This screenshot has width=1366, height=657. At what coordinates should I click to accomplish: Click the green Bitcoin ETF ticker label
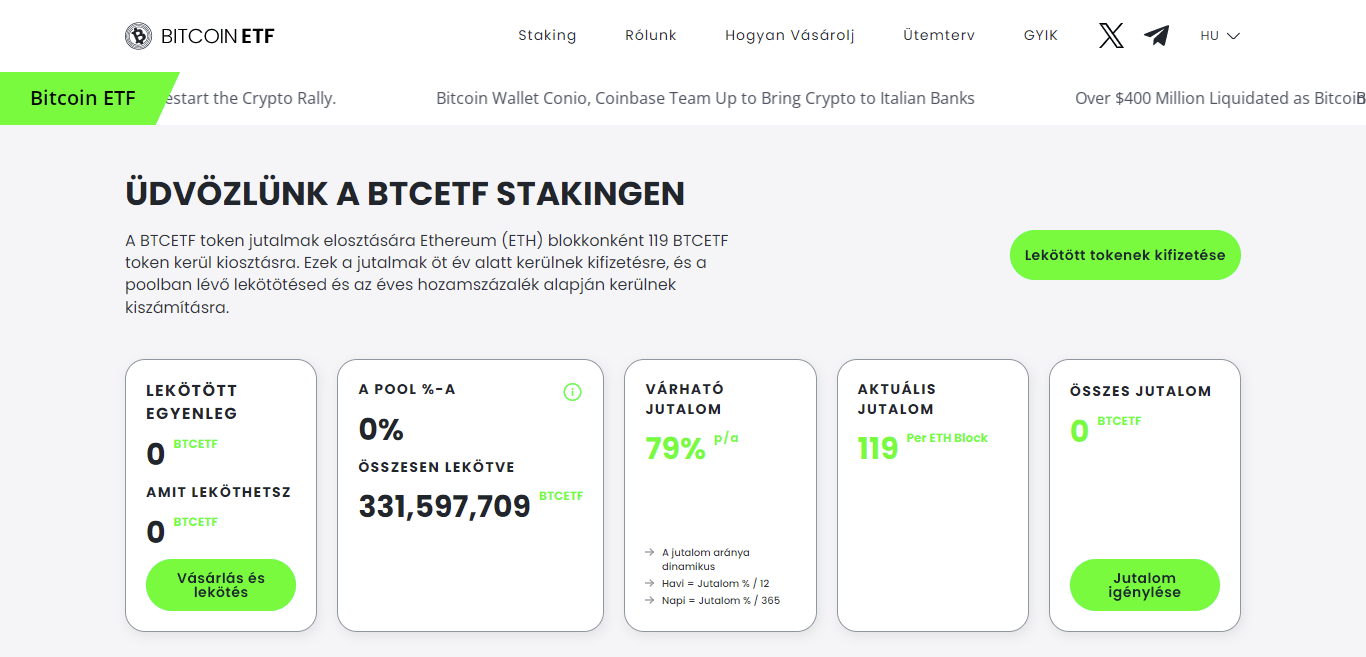point(83,98)
